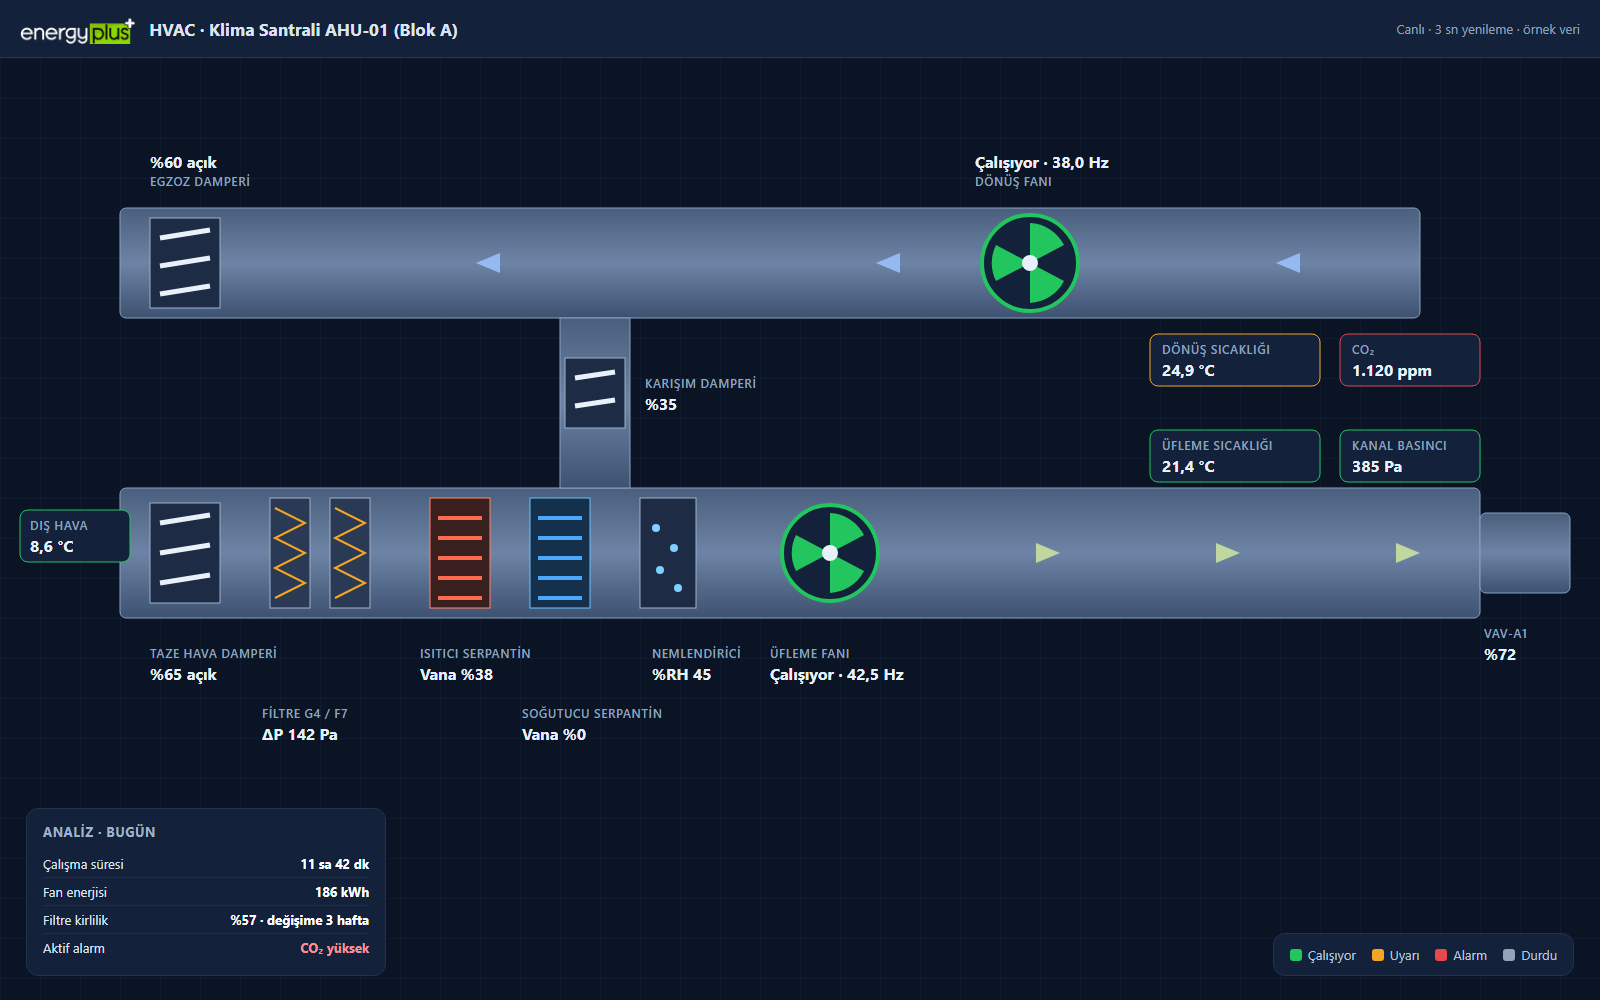Click the '%60 açık' exhaust damper value
Screen dimensions: 1600x1000
(x=183, y=162)
